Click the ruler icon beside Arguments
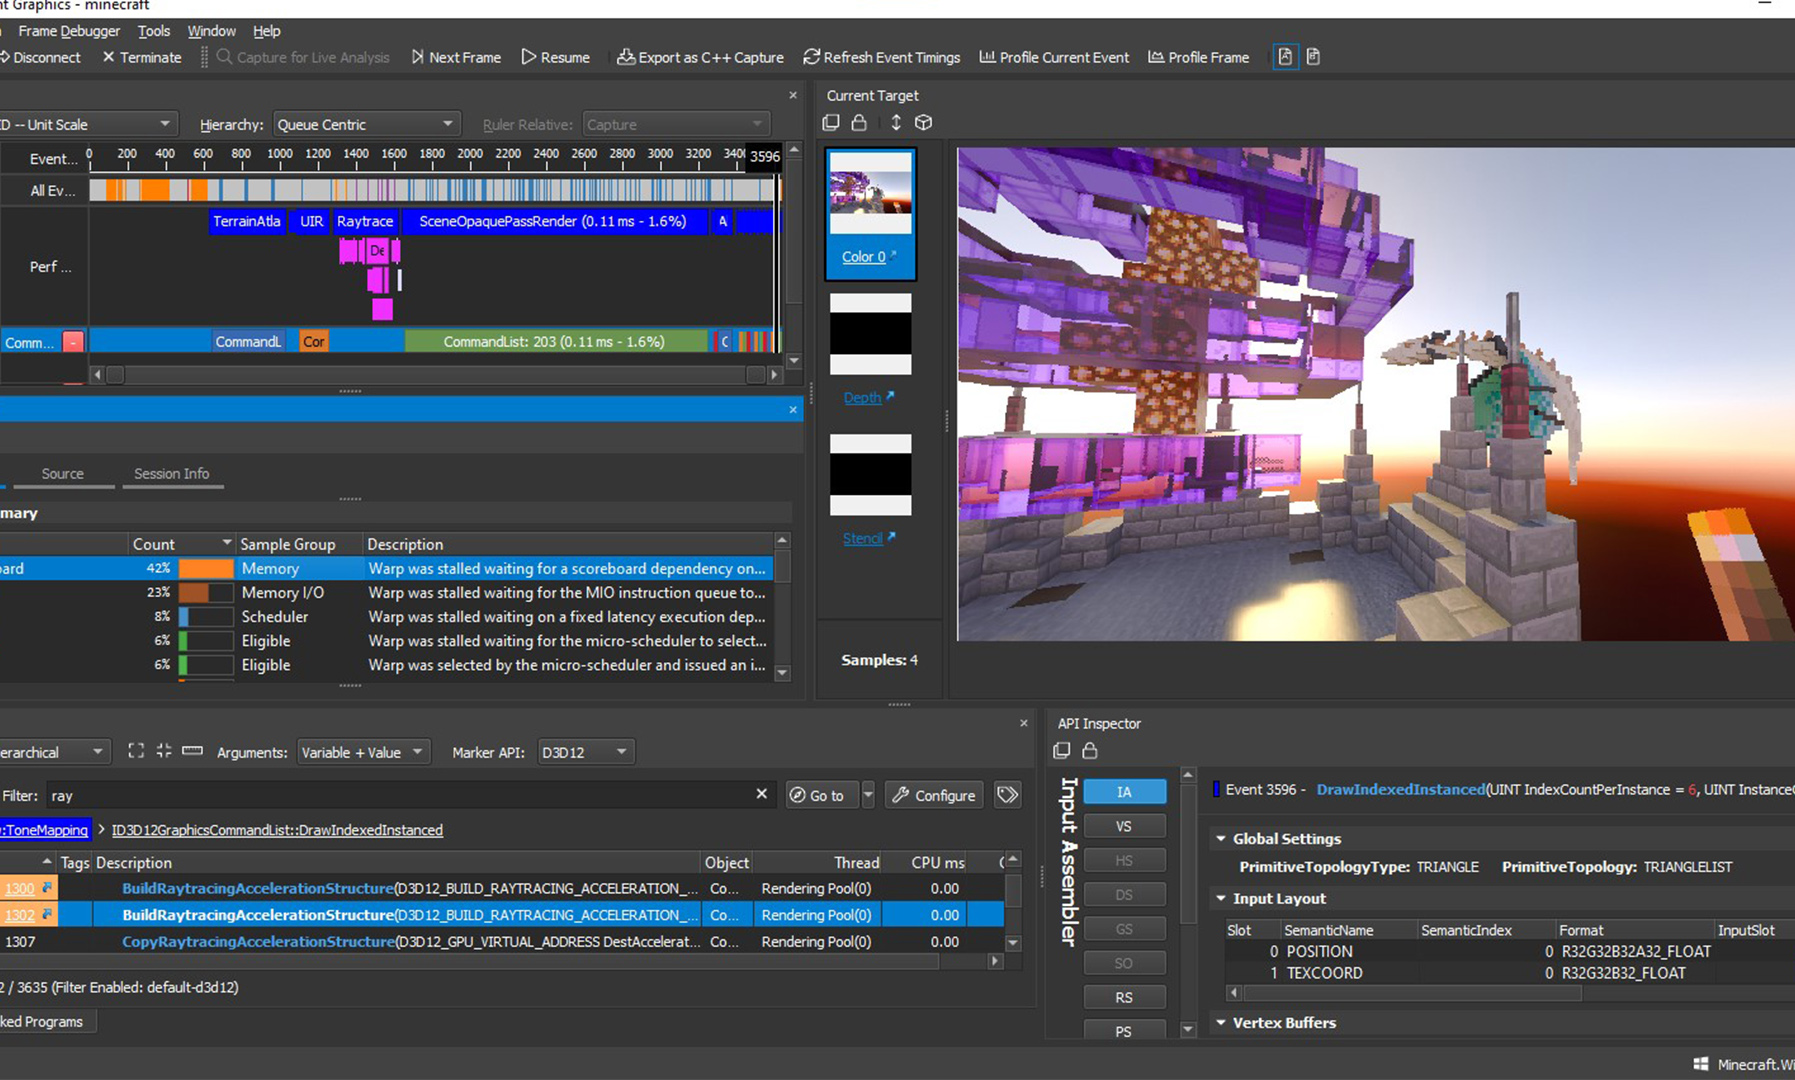 click(192, 751)
